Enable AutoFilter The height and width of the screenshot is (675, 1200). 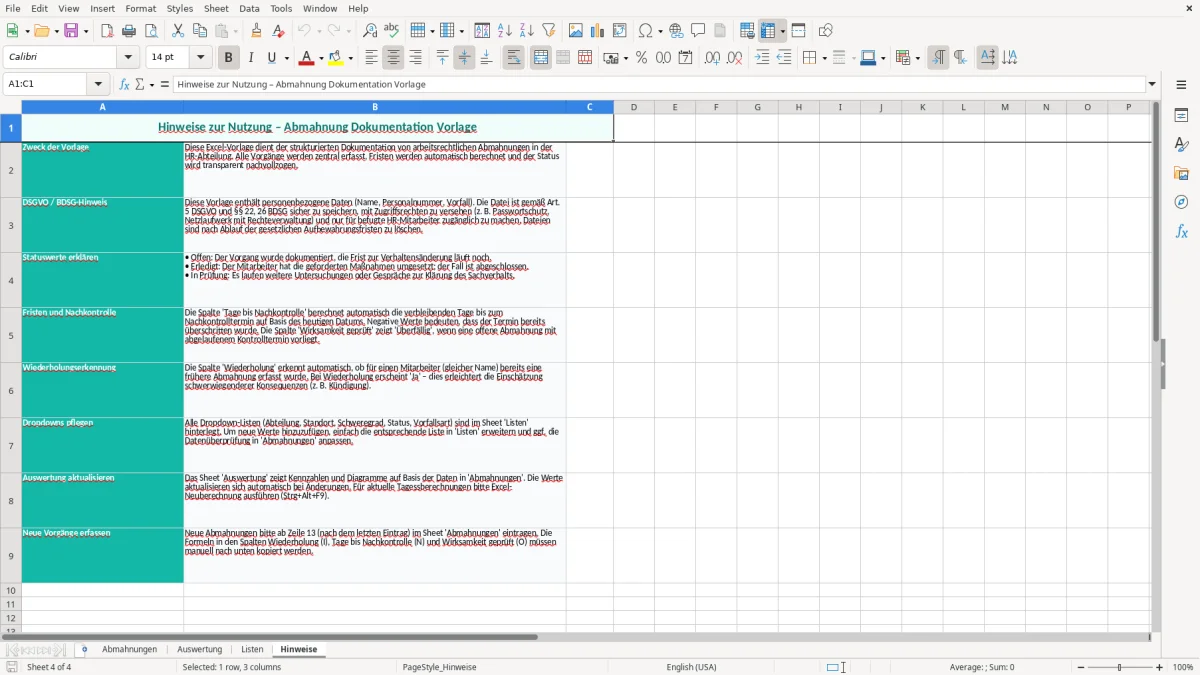pyautogui.click(x=548, y=31)
